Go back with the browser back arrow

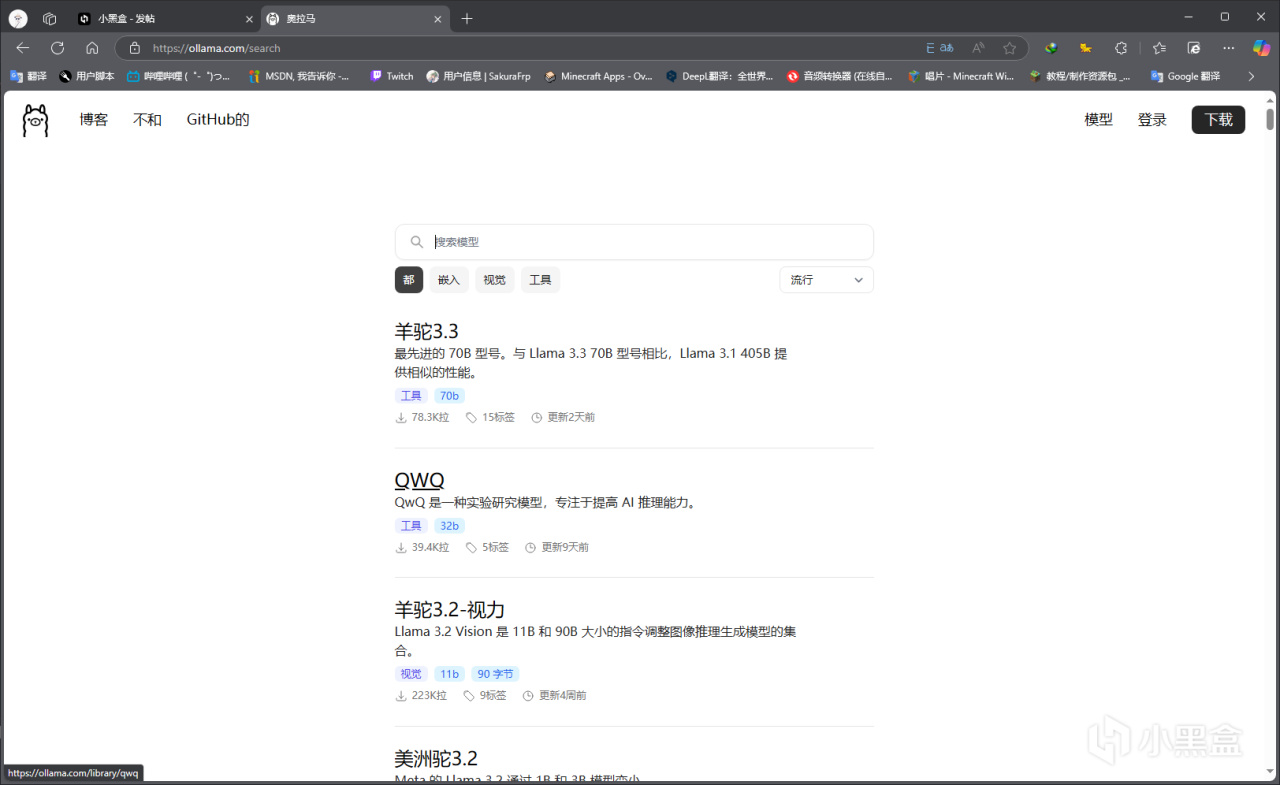click(x=23, y=48)
